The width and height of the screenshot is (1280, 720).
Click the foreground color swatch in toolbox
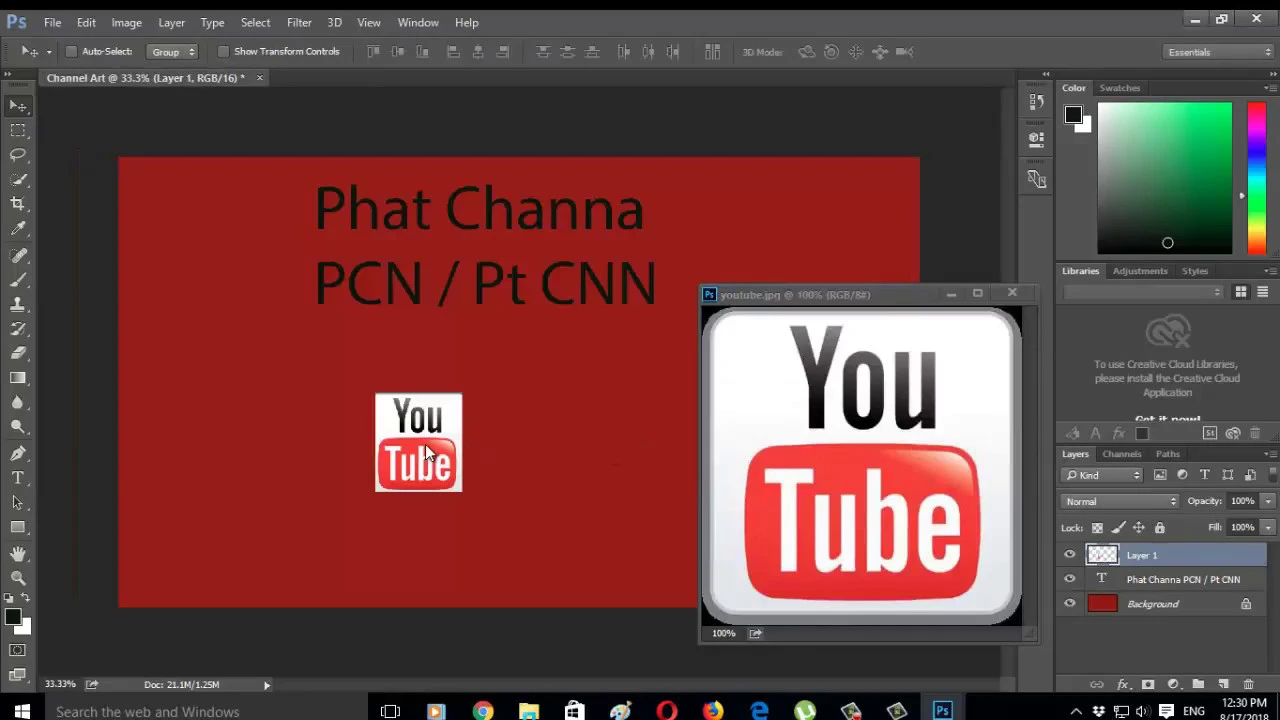coord(12,618)
